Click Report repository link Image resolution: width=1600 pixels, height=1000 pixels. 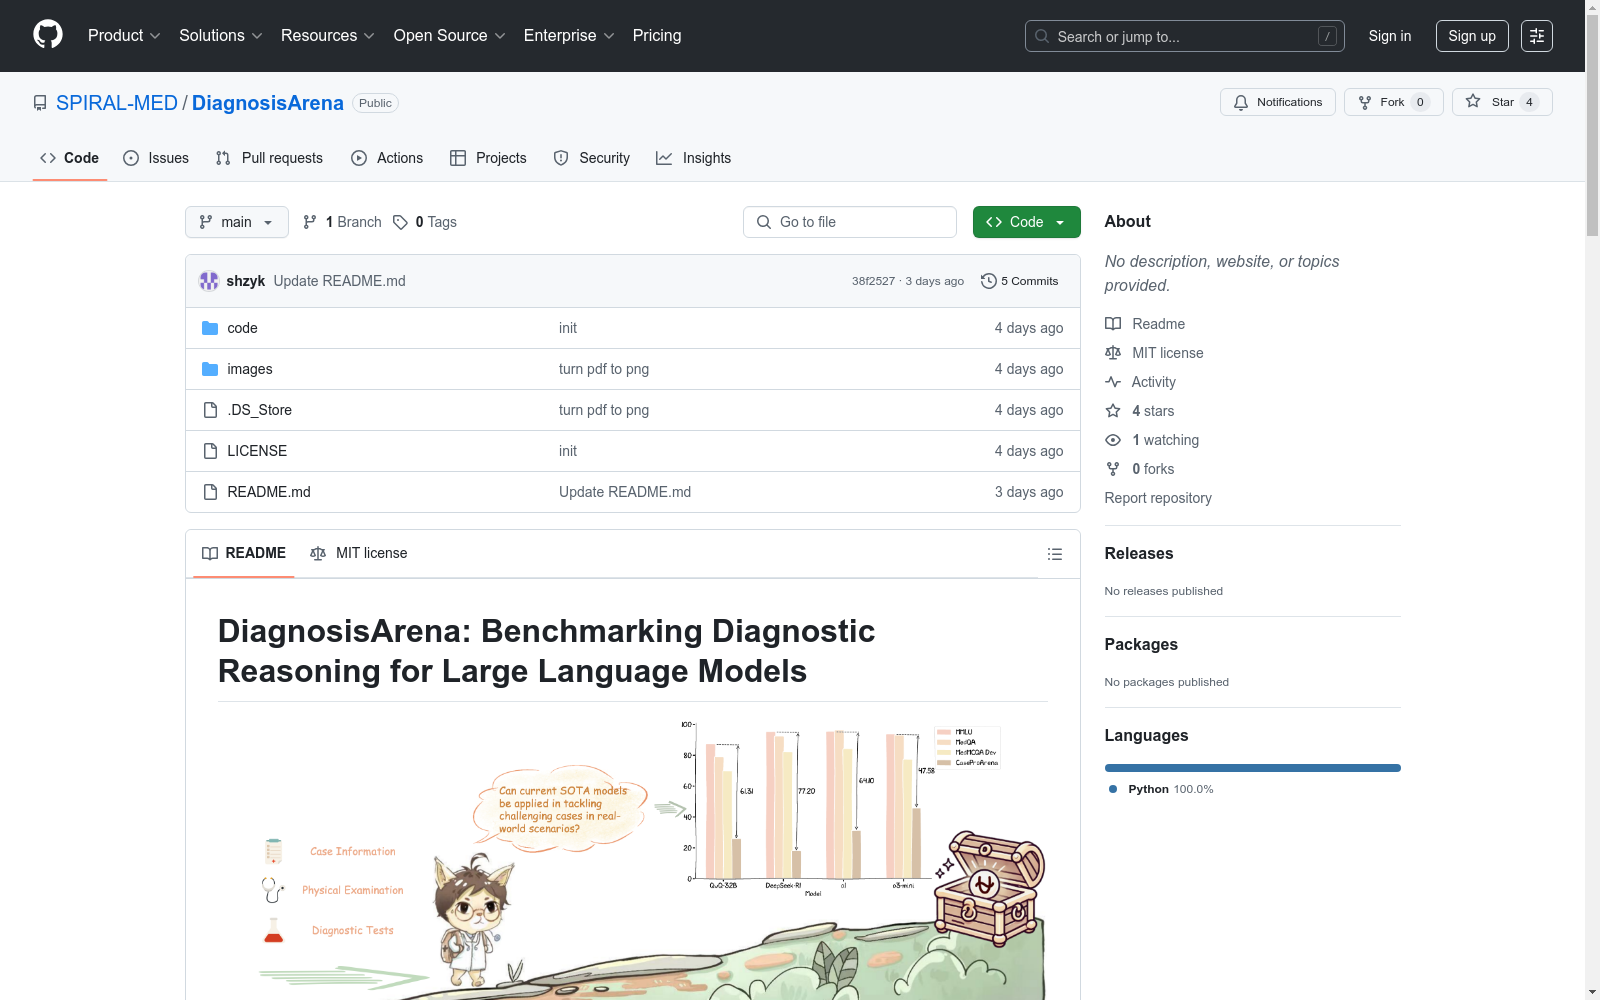pyautogui.click(x=1158, y=498)
